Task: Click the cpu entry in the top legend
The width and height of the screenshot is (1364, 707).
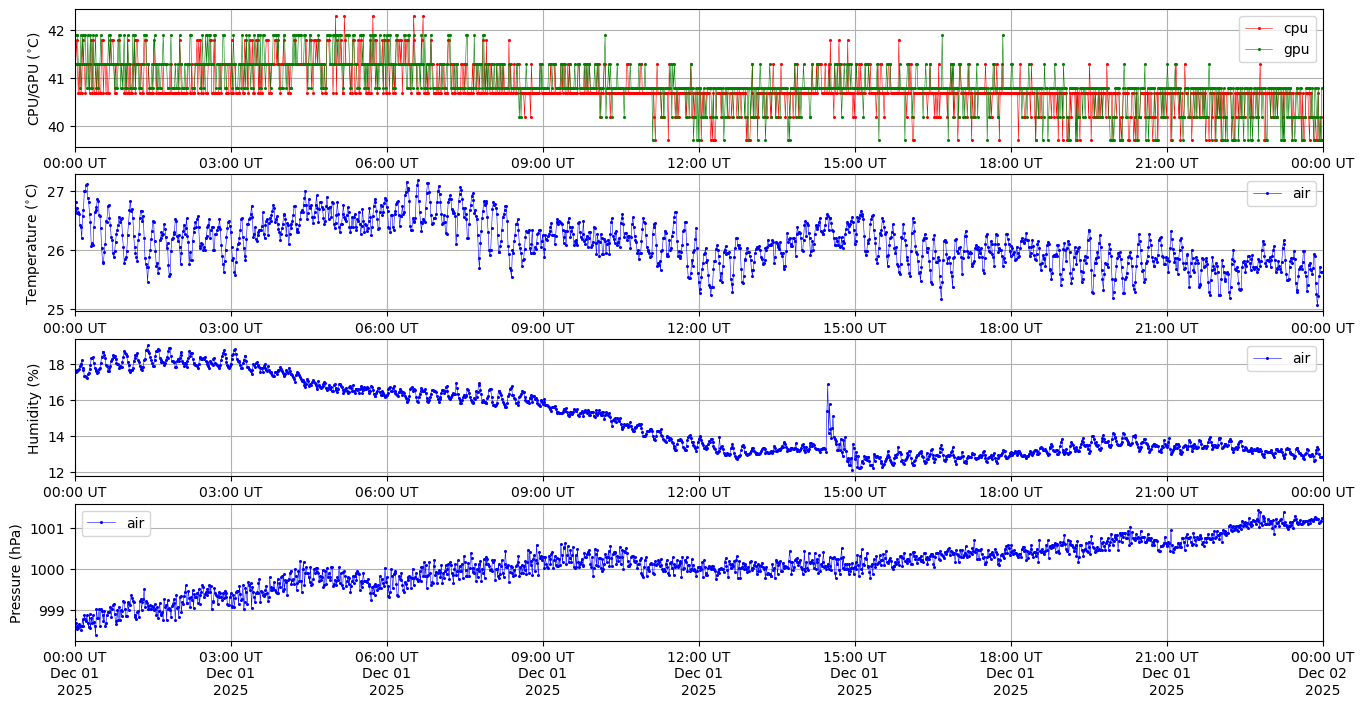Action: [x=1295, y=29]
